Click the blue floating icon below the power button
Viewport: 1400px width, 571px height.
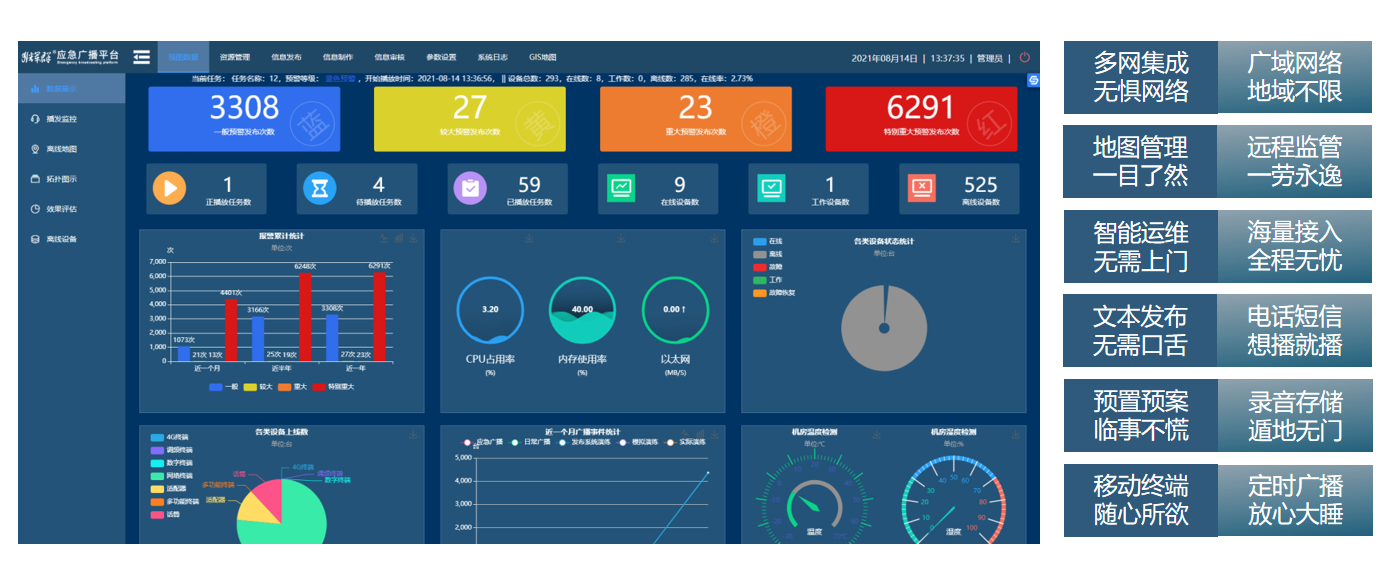coord(1033,80)
